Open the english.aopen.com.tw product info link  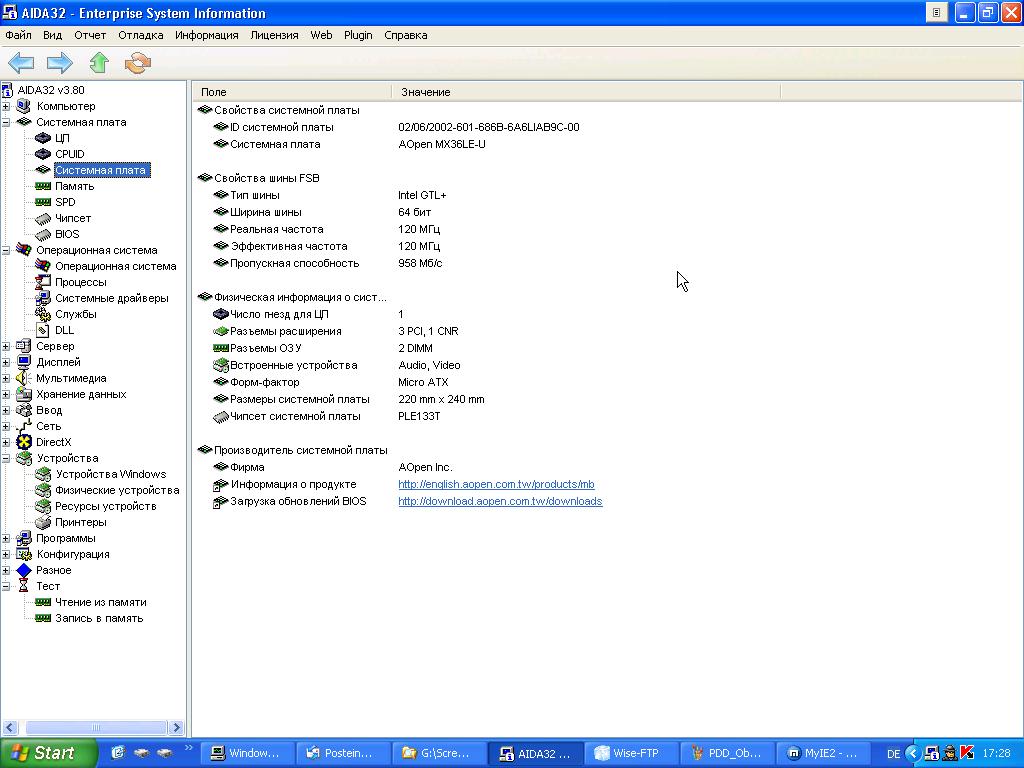click(x=496, y=484)
